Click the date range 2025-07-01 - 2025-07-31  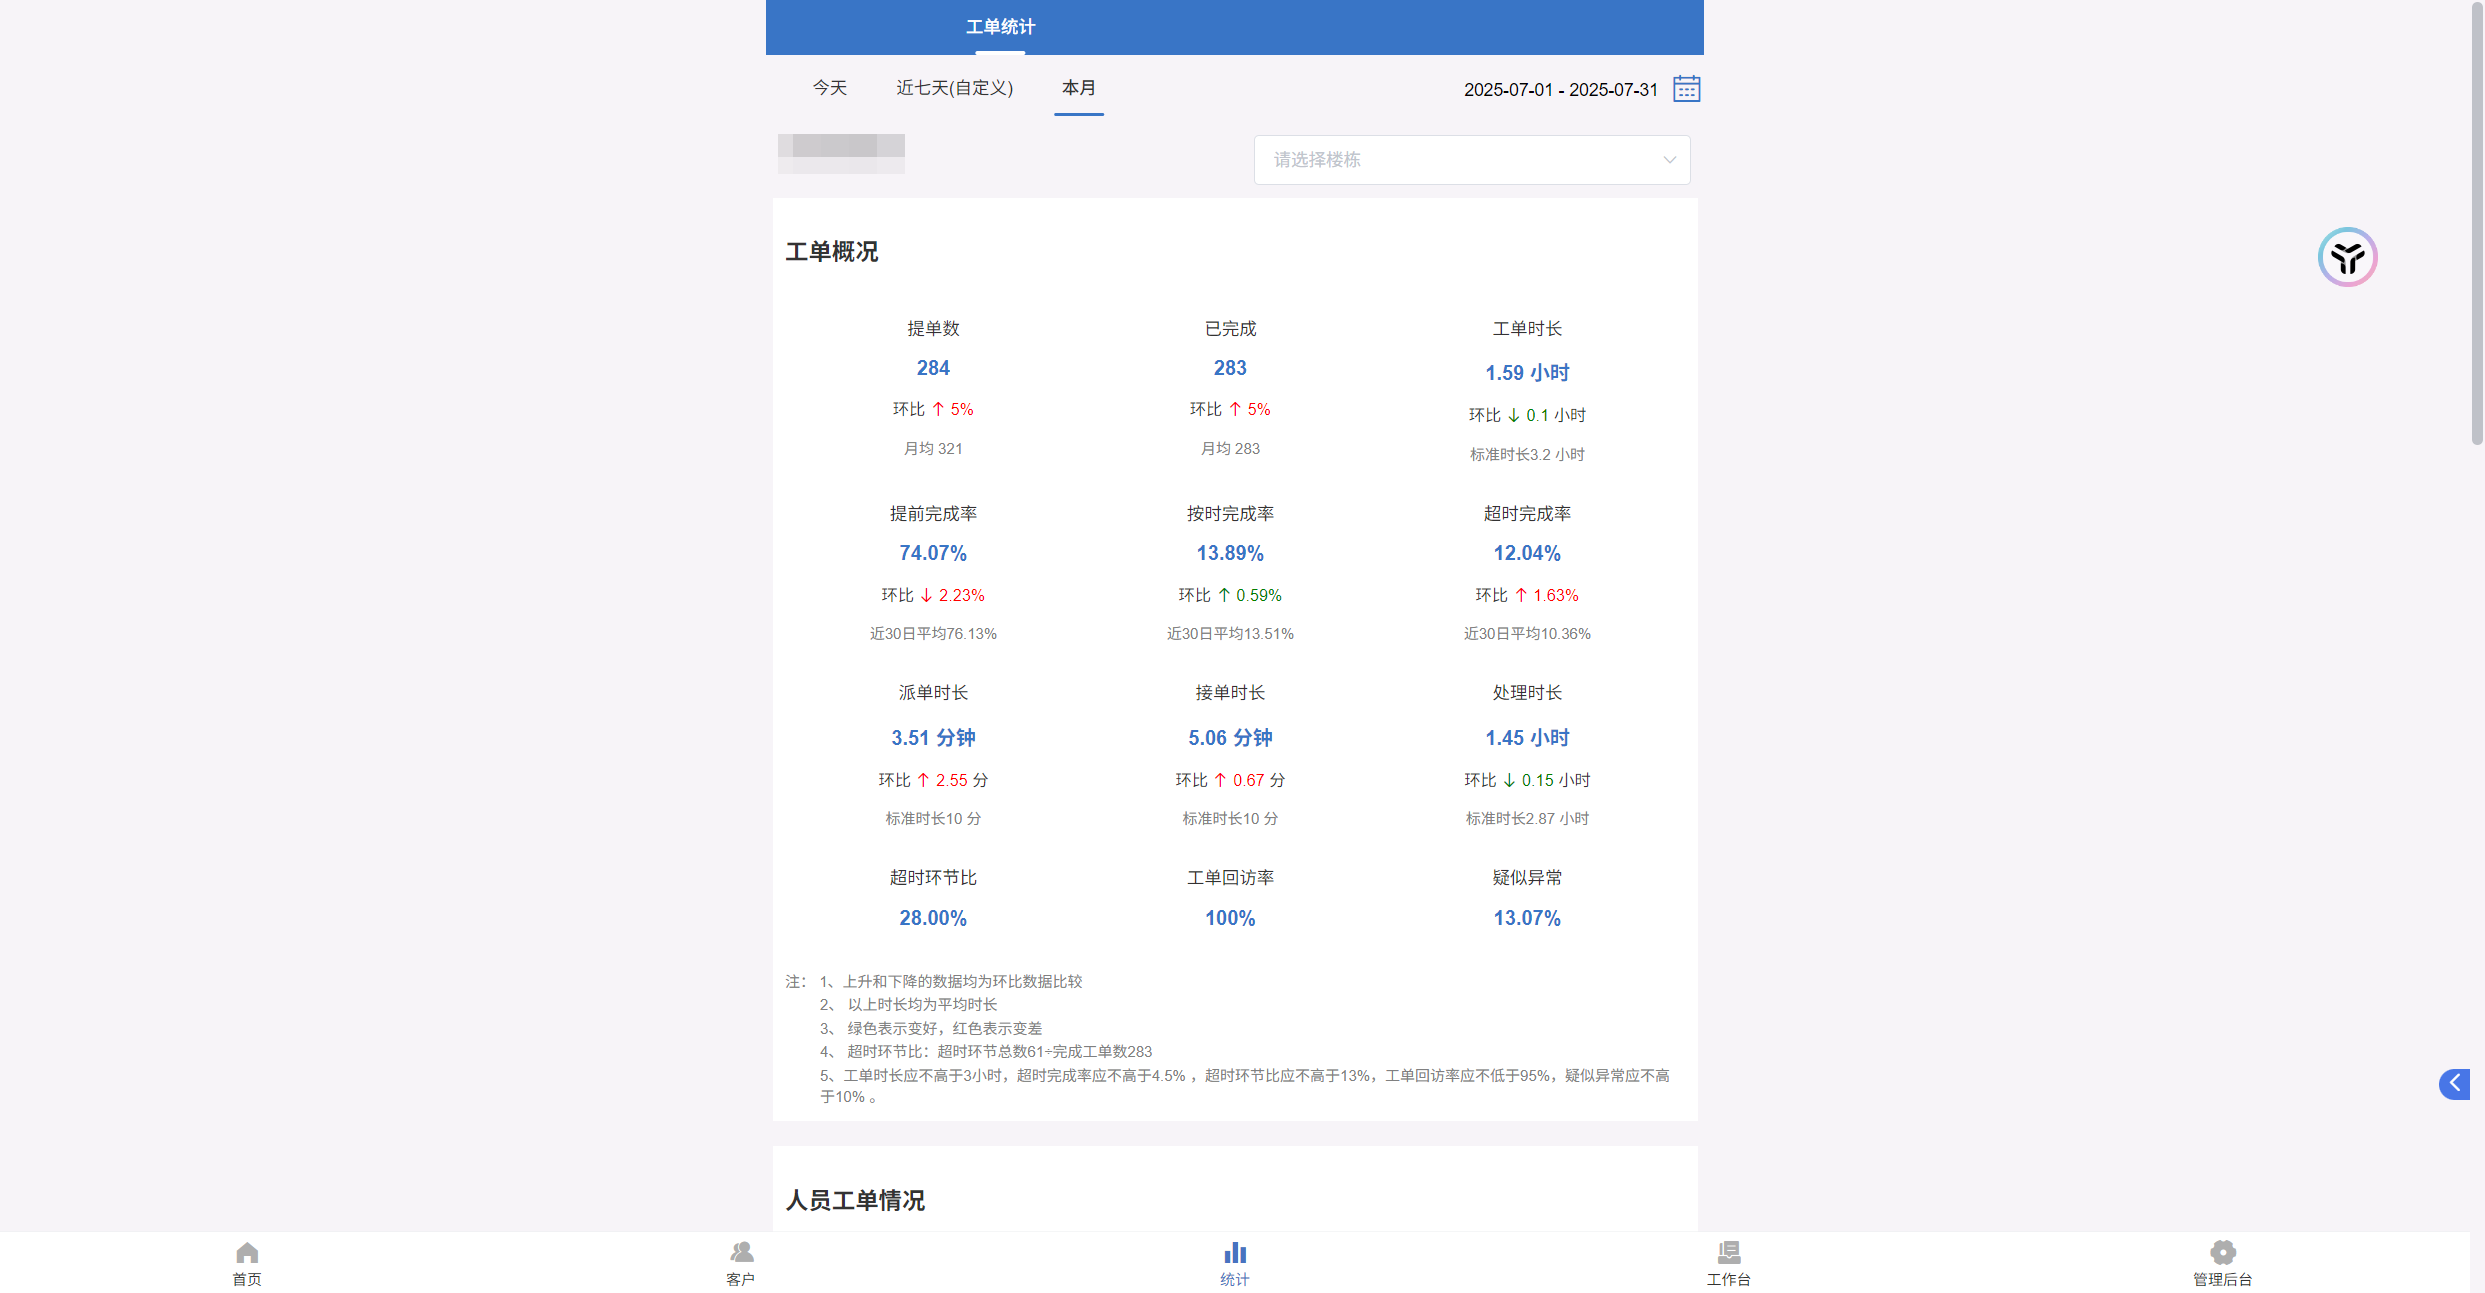[x=1560, y=90]
